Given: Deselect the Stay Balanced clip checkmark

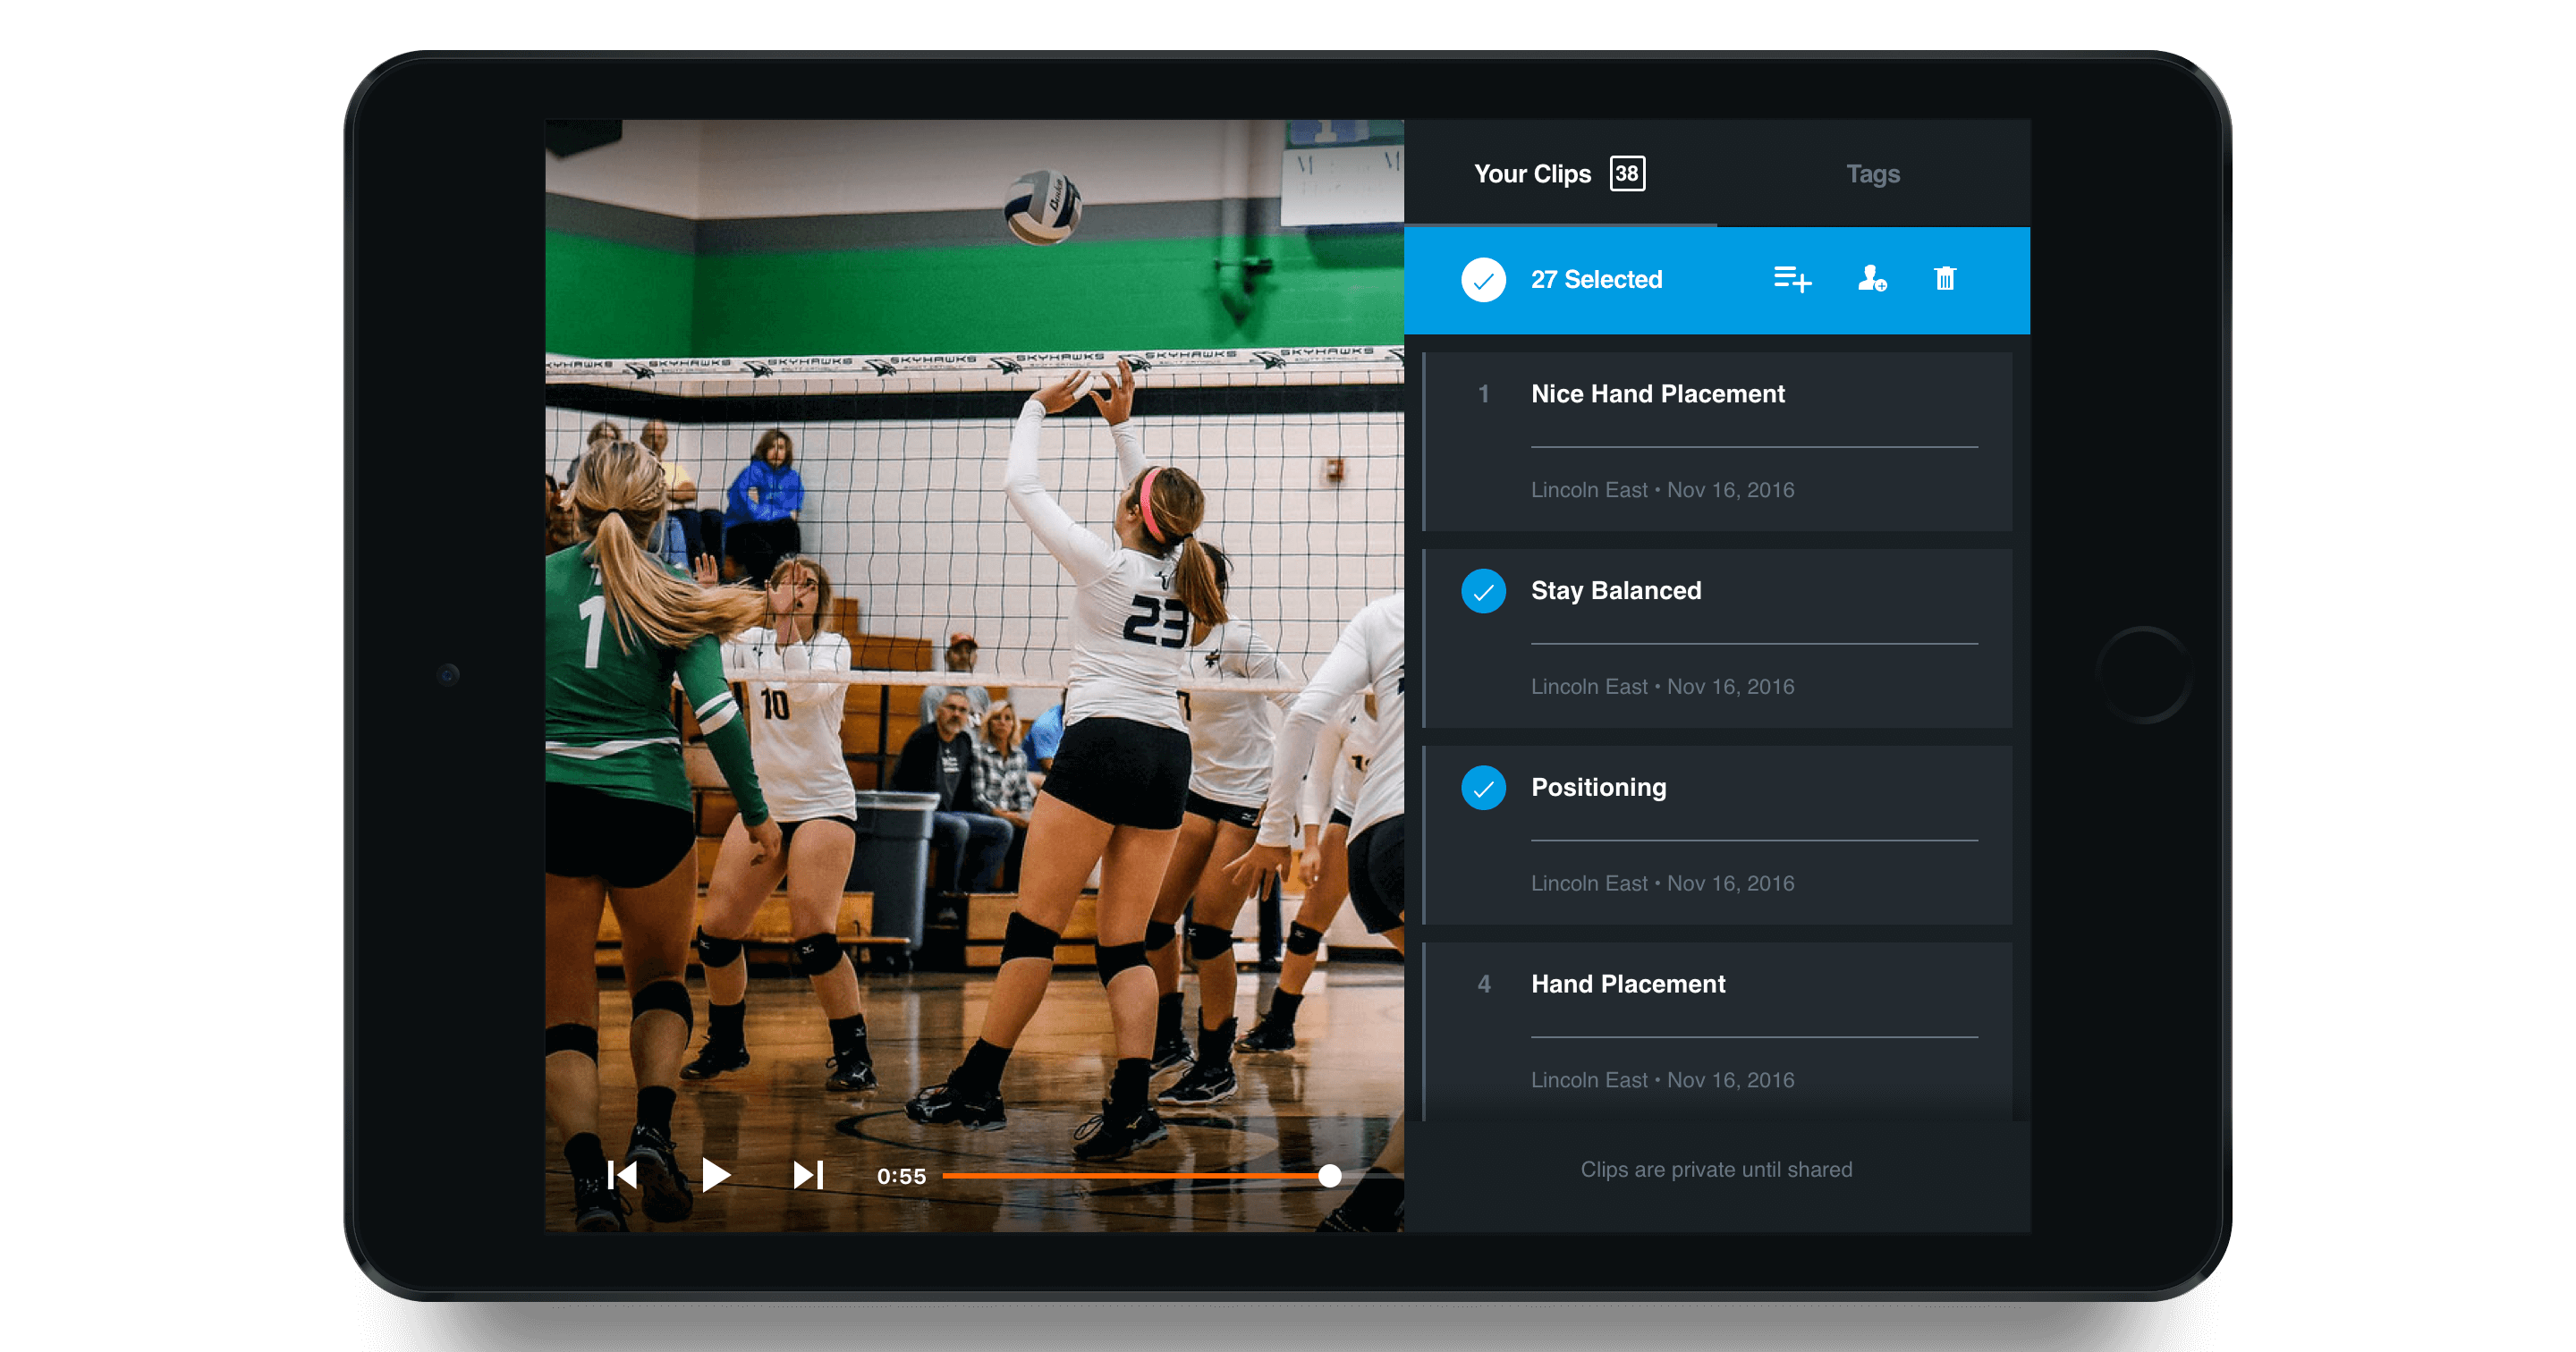Looking at the screenshot, I should [1483, 591].
